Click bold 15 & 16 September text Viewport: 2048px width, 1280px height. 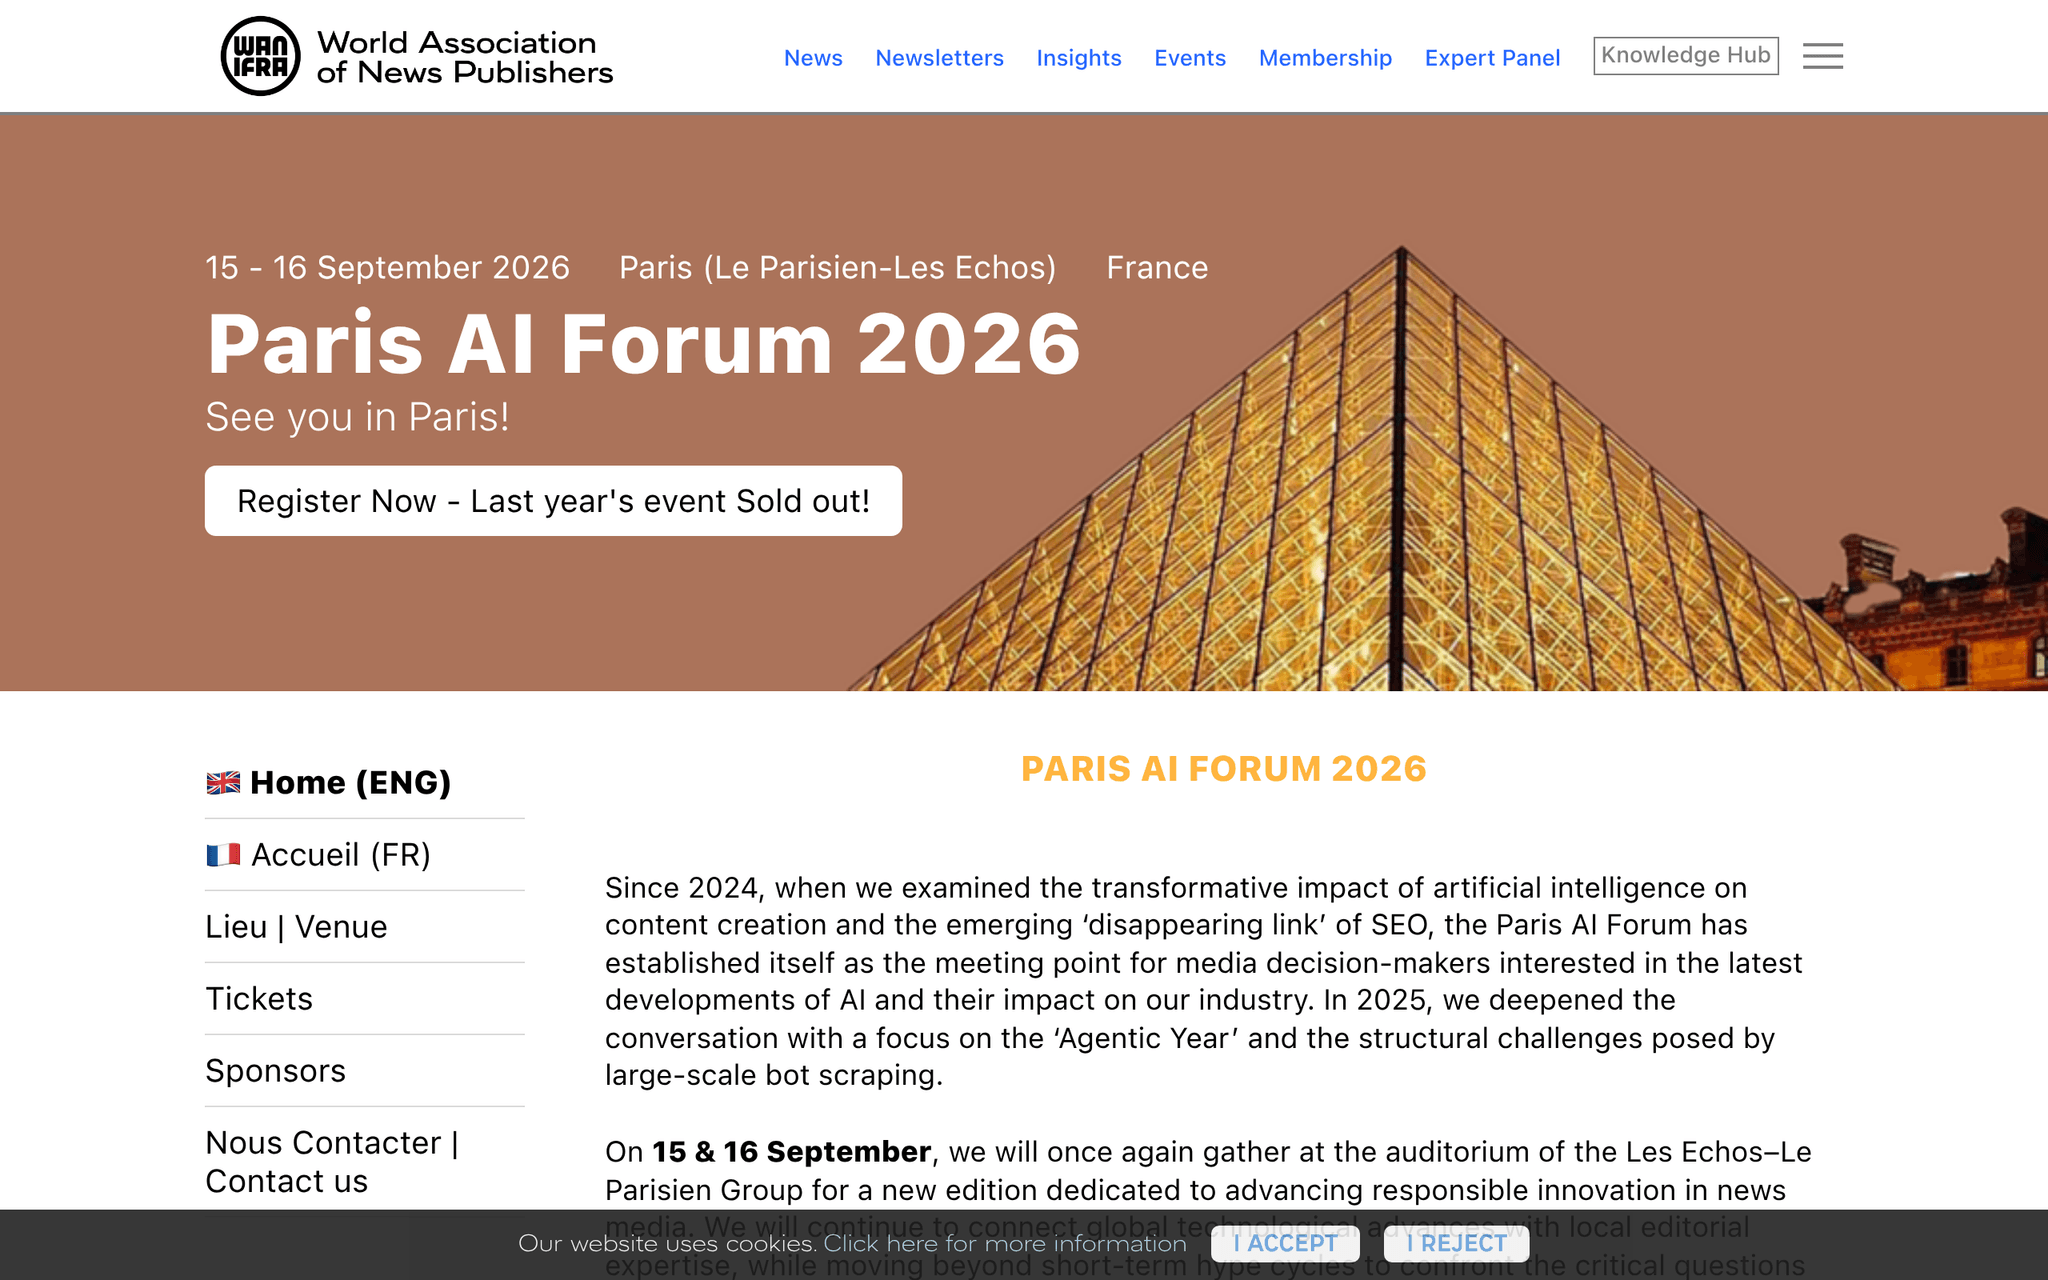tap(791, 1152)
